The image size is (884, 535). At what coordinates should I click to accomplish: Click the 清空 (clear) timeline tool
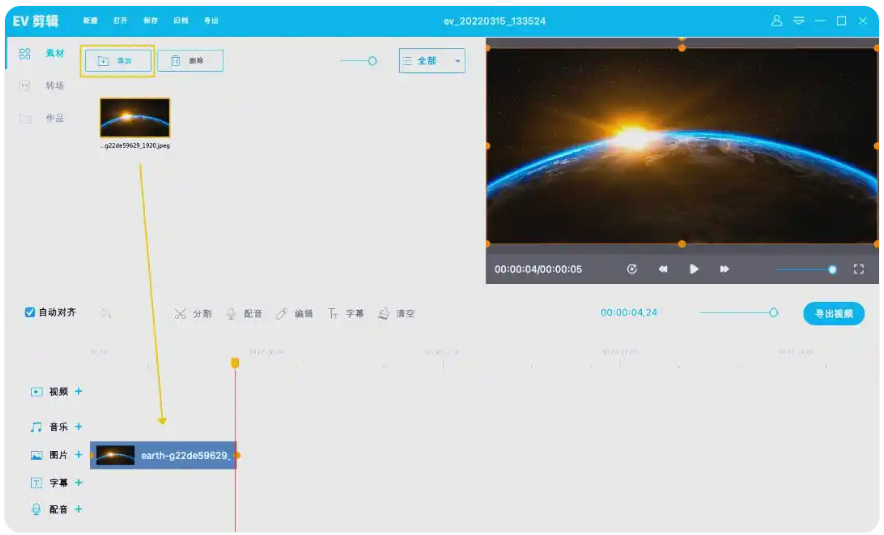click(396, 313)
